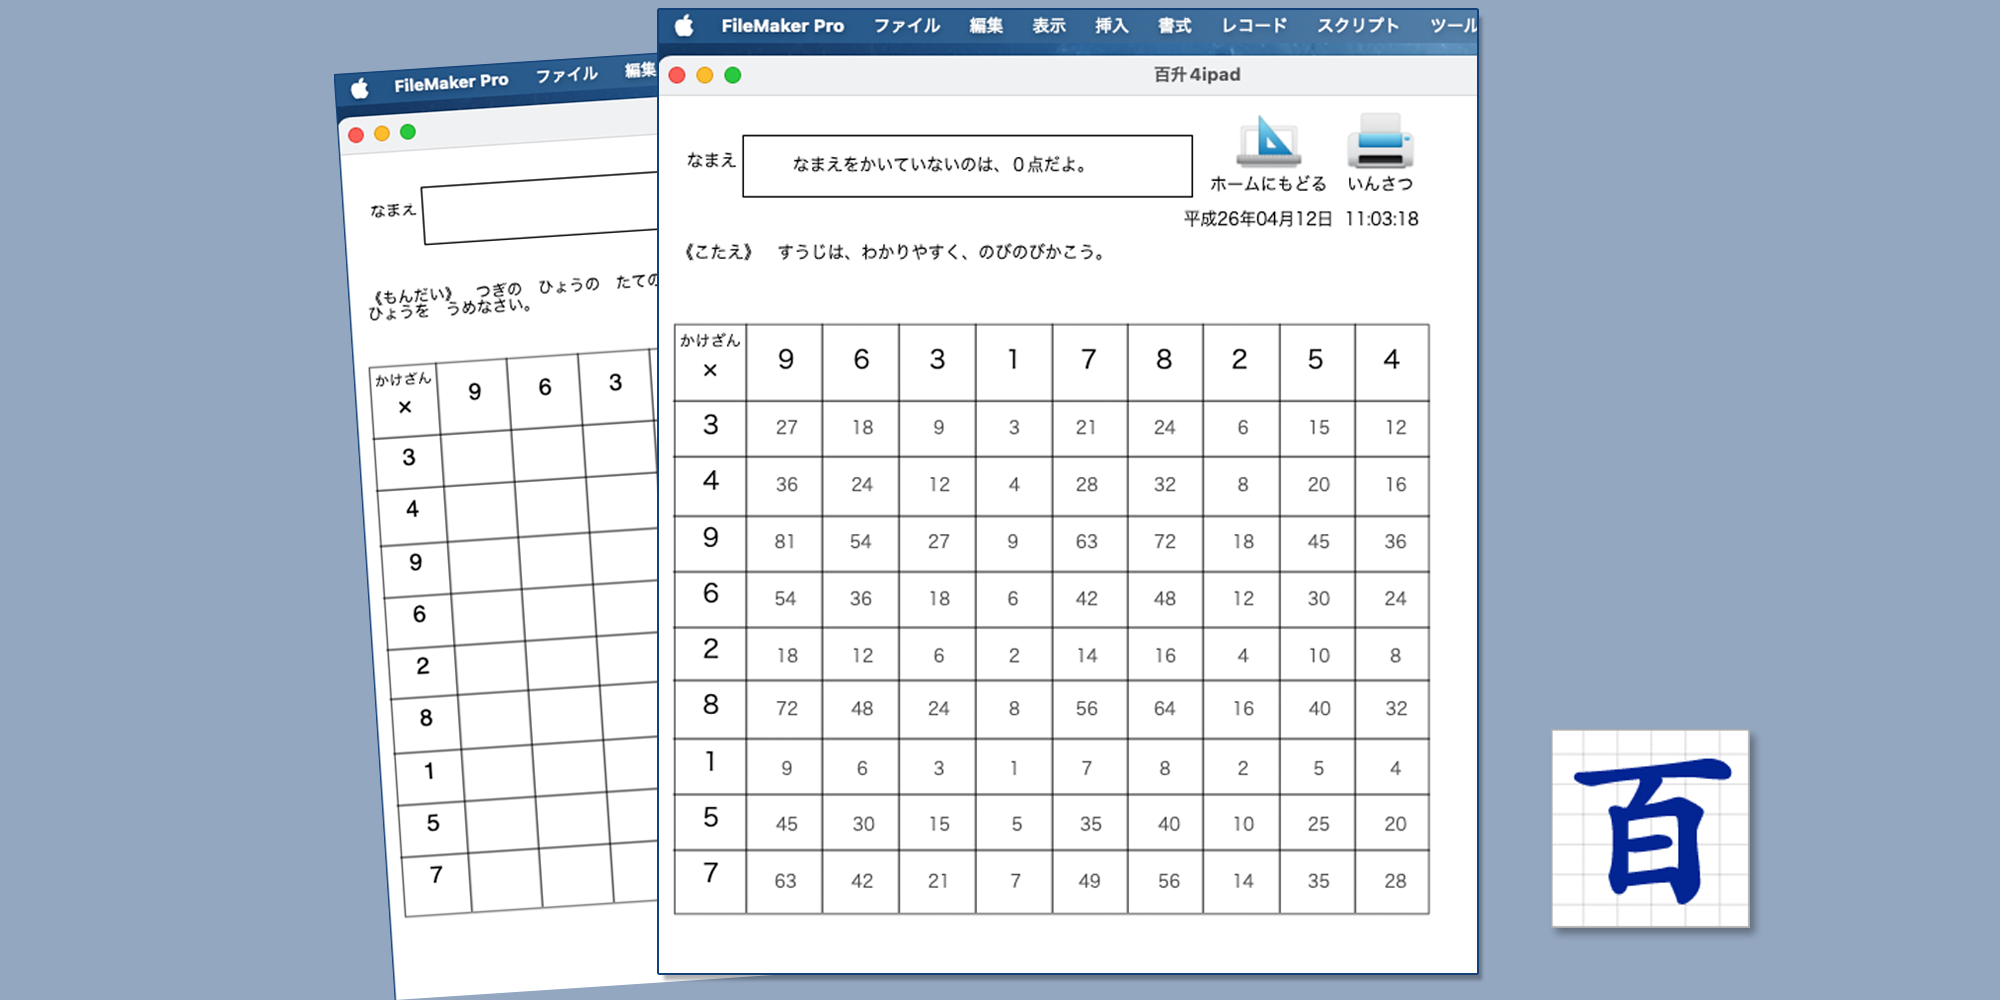Open the 編集 menu in front window
This screenshot has width=2000, height=1000.
click(x=985, y=26)
